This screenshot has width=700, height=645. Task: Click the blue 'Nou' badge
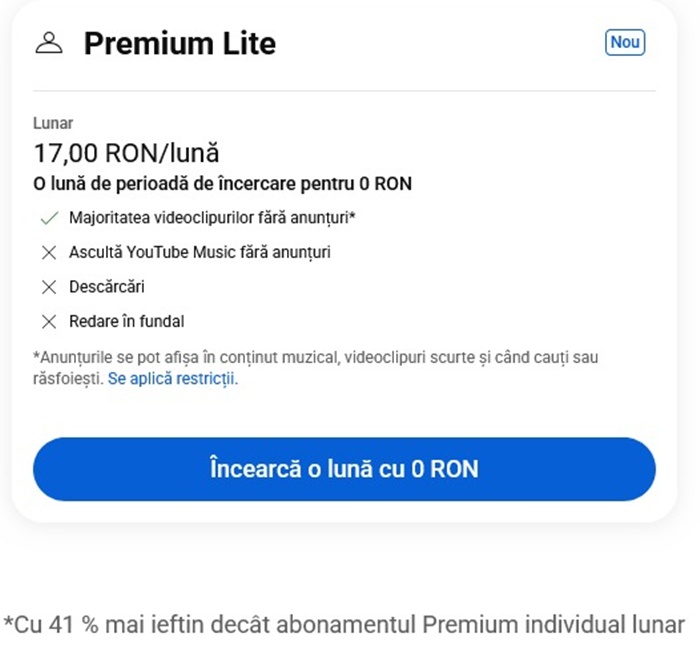pyautogui.click(x=625, y=42)
